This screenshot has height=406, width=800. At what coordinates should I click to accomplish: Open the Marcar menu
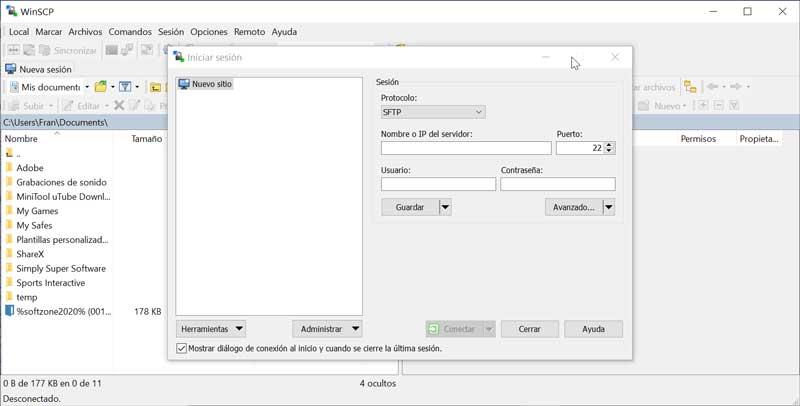click(48, 32)
